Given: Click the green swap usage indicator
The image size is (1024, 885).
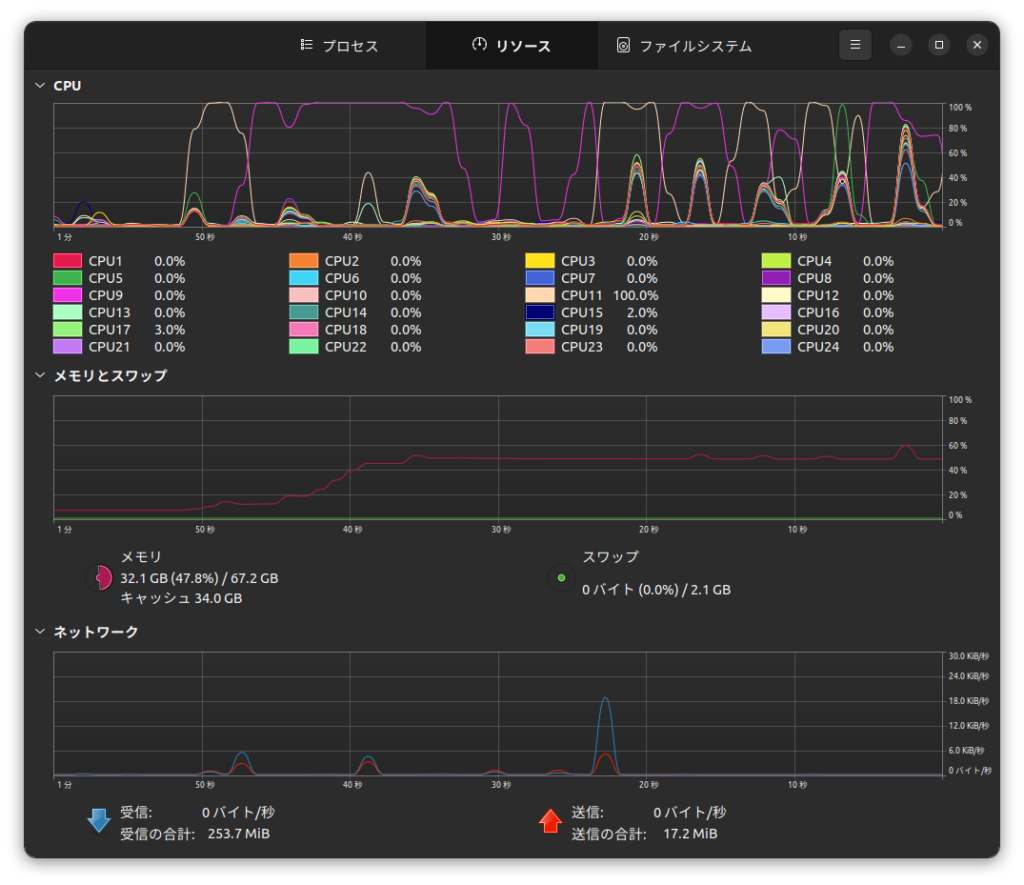Looking at the screenshot, I should [561, 578].
